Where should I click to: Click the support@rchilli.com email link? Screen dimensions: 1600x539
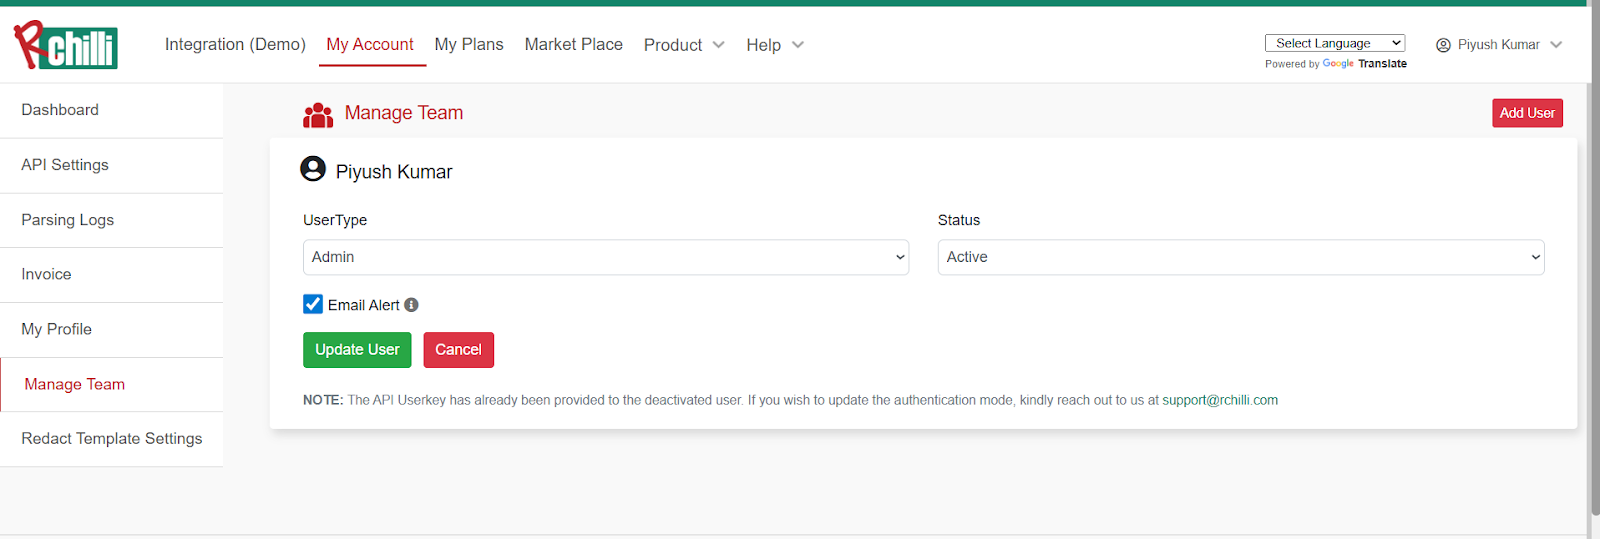pyautogui.click(x=1219, y=400)
